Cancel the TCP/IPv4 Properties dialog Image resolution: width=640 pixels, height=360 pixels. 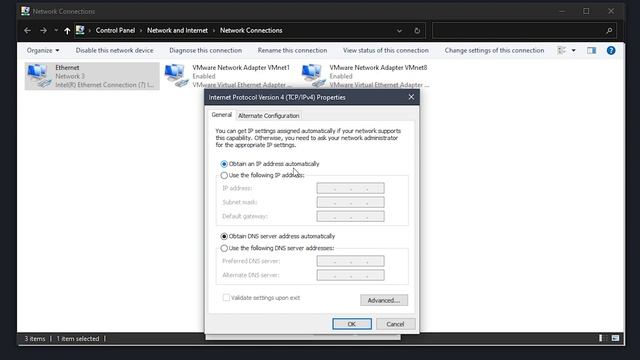(395, 324)
